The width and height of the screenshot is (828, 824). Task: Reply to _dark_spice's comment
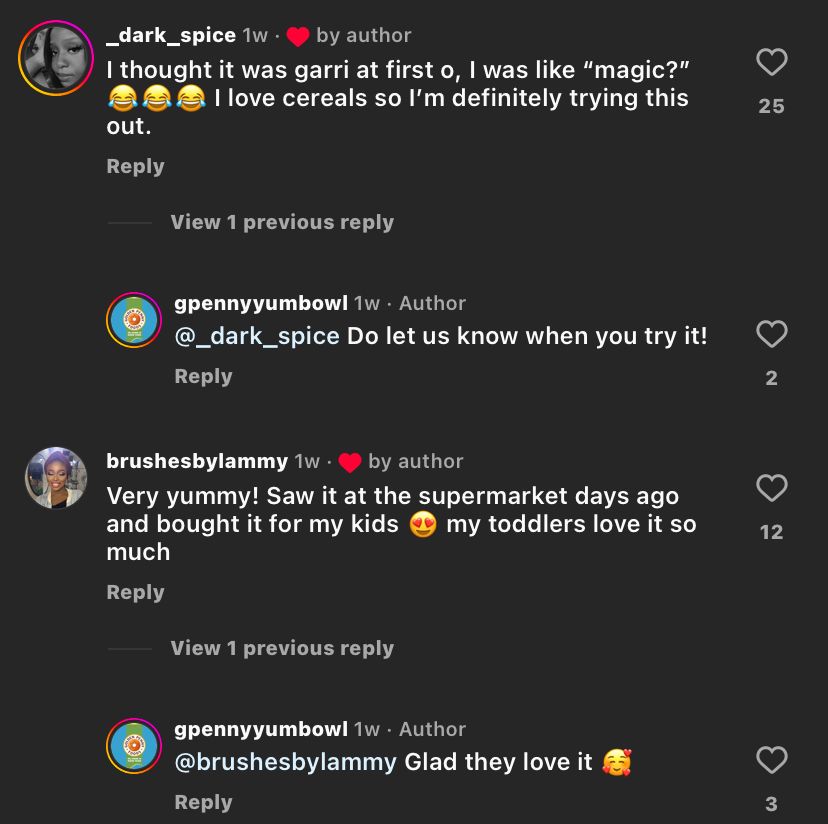pyautogui.click(x=135, y=166)
